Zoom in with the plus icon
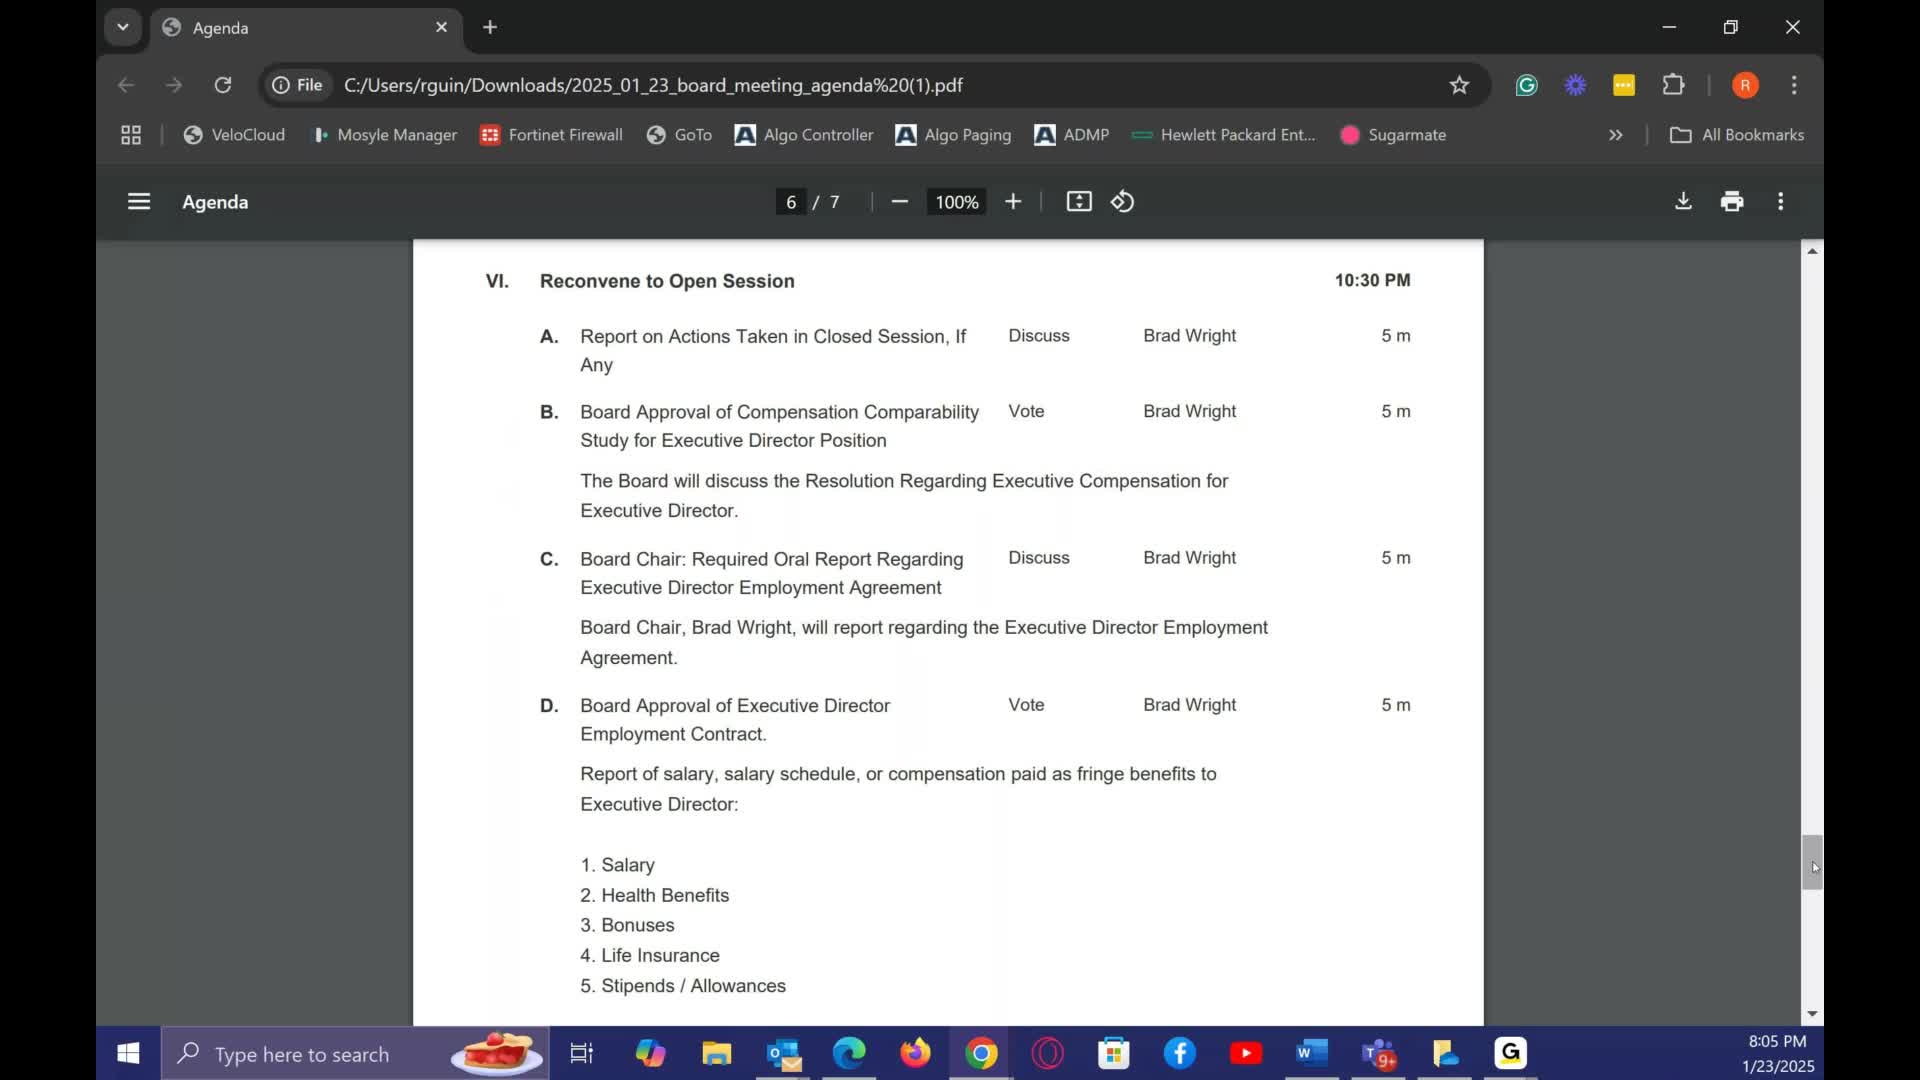Viewport: 1920px width, 1080px height. coord(1013,202)
